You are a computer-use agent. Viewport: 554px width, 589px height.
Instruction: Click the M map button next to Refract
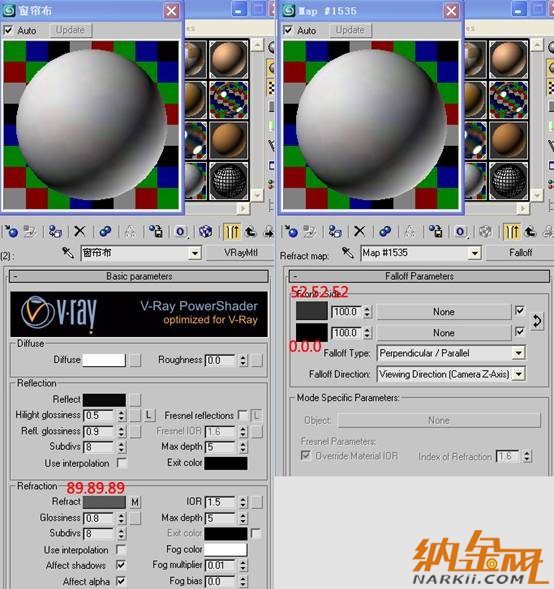(x=135, y=502)
